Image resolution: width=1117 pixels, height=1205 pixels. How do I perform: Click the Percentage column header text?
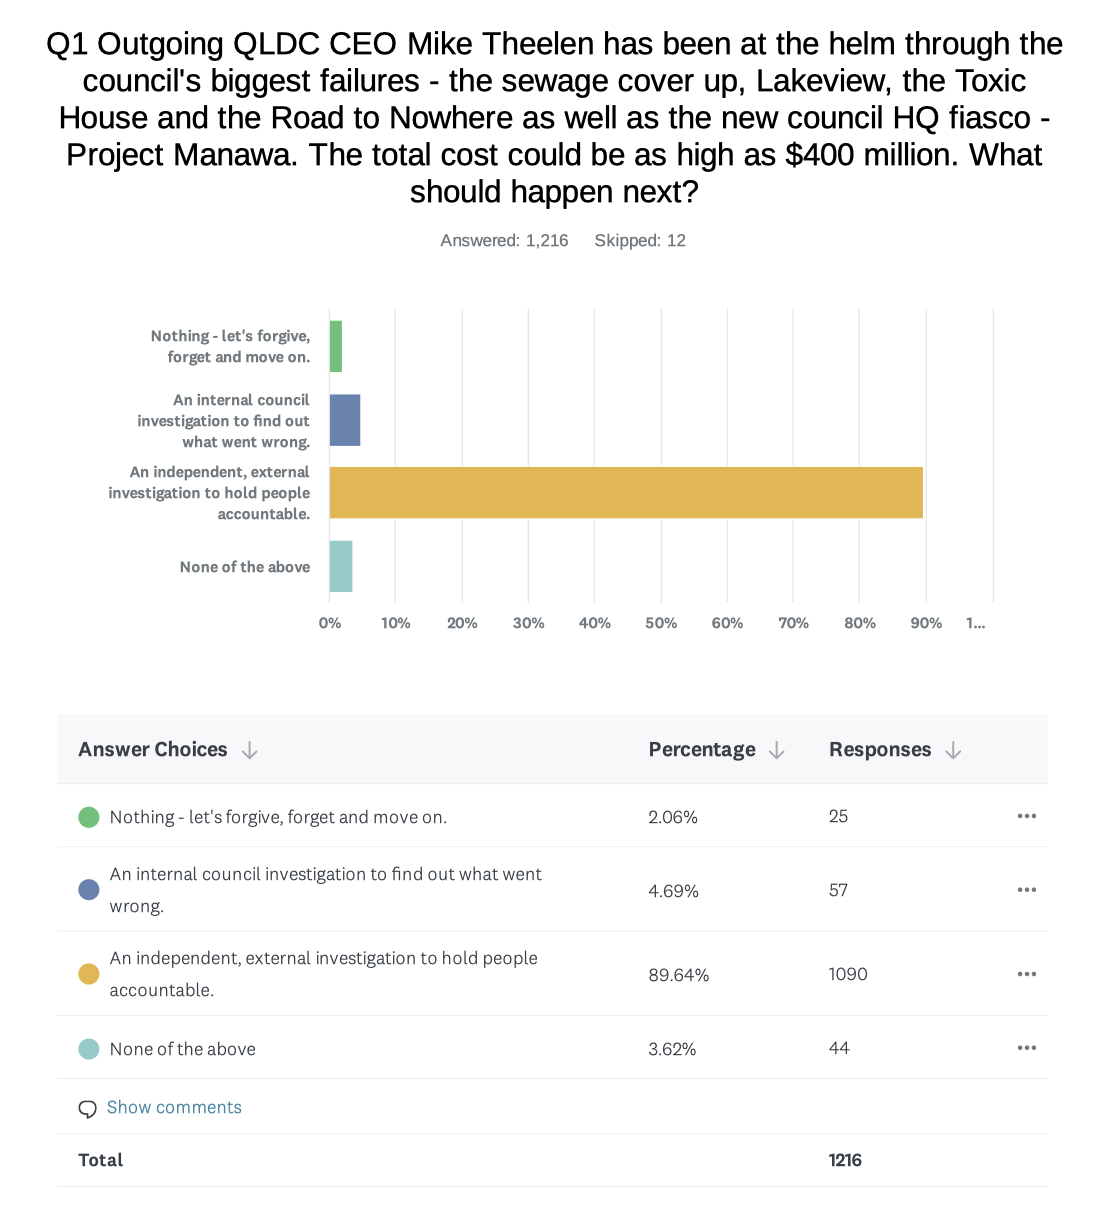[x=702, y=750]
